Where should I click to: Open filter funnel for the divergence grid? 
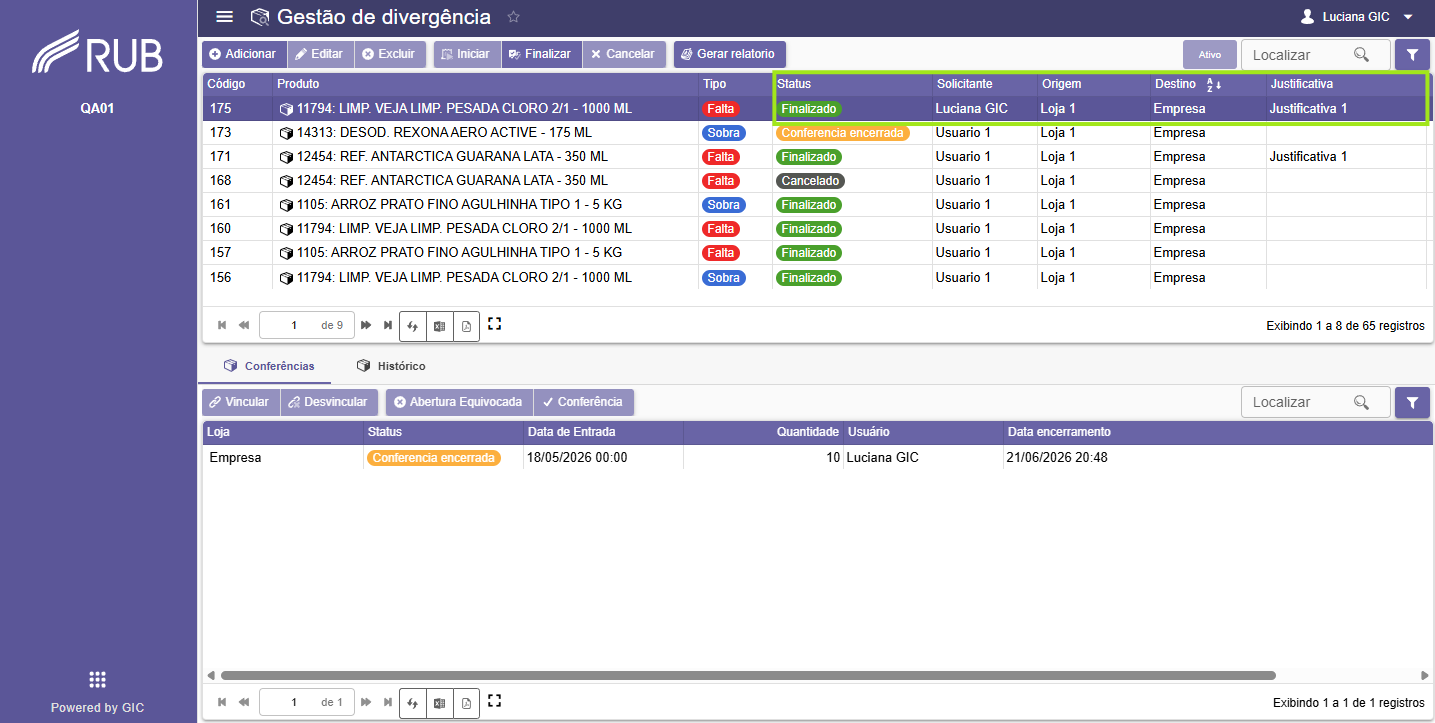click(1412, 54)
